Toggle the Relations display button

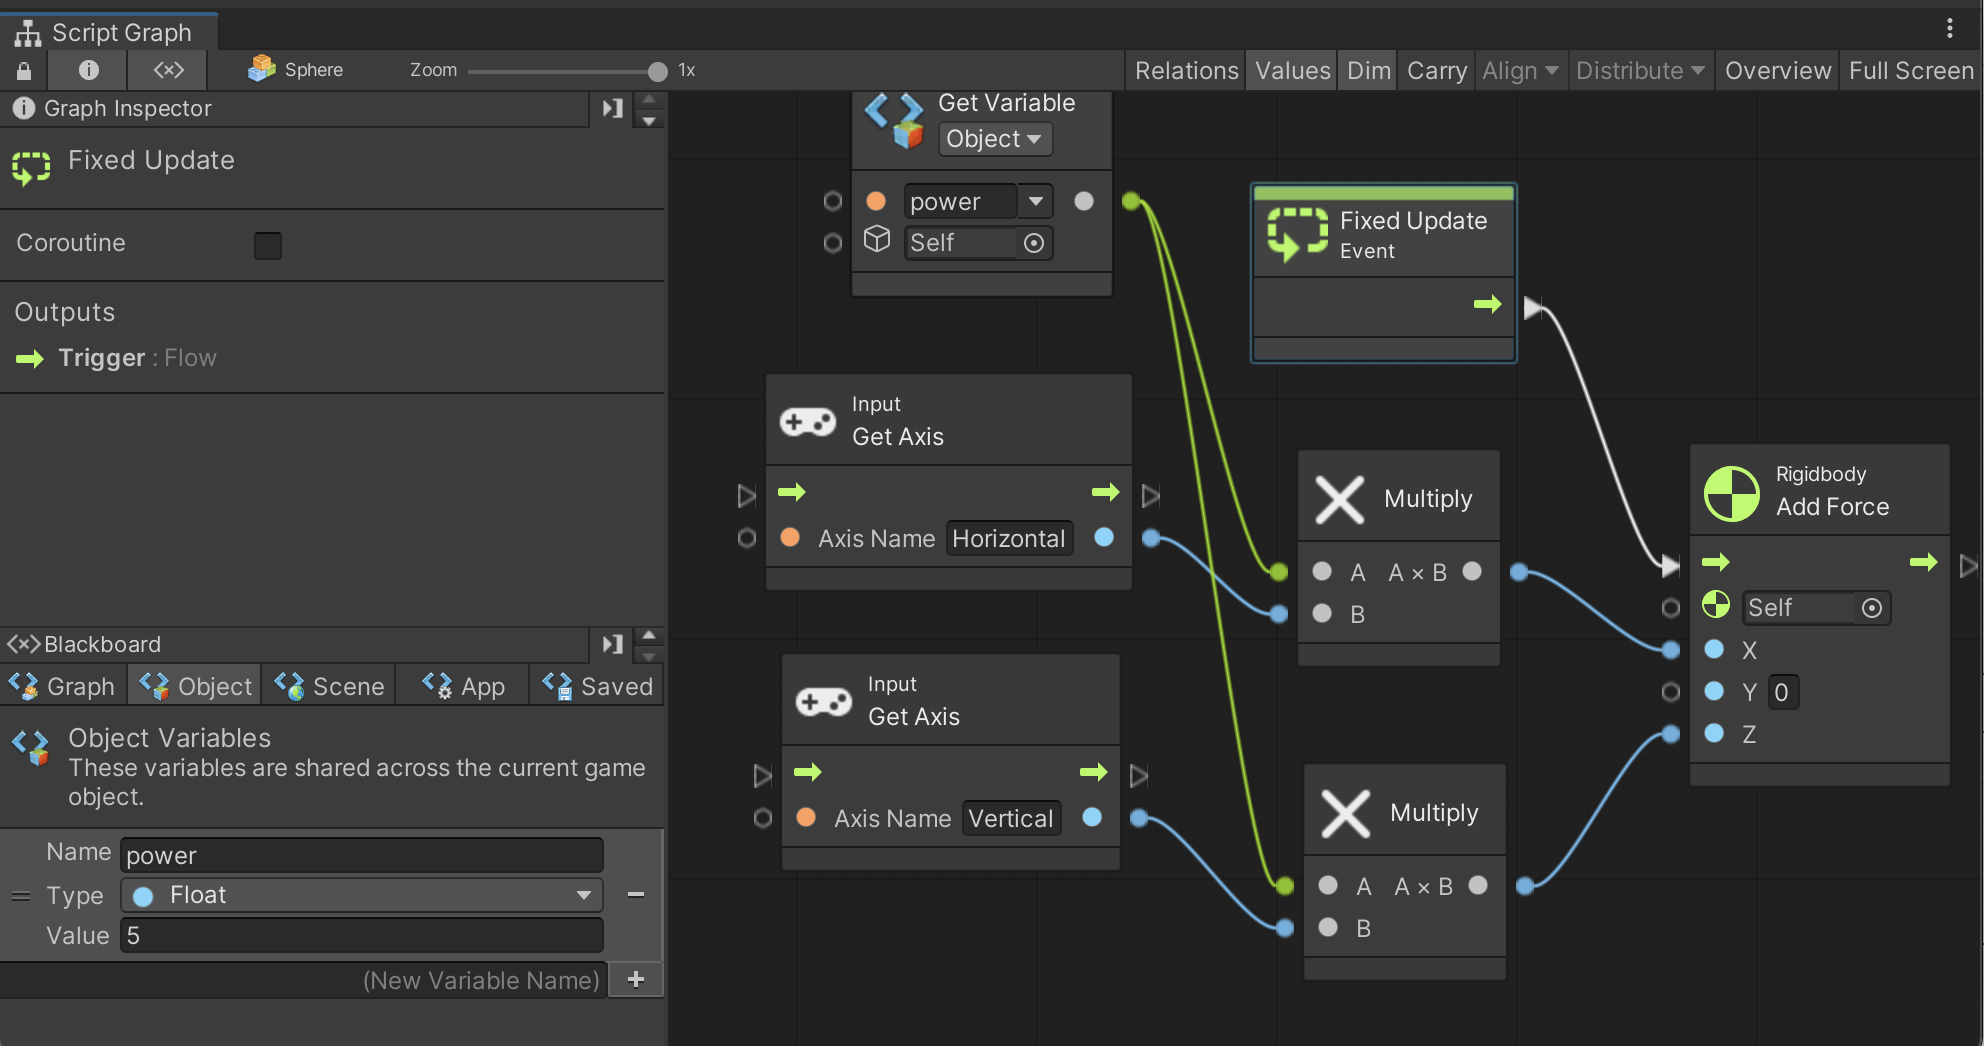pos(1186,71)
